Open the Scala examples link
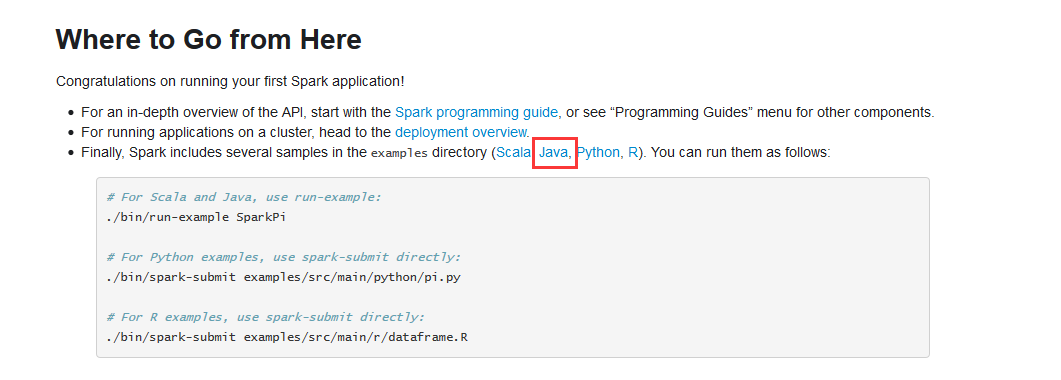 coord(514,153)
